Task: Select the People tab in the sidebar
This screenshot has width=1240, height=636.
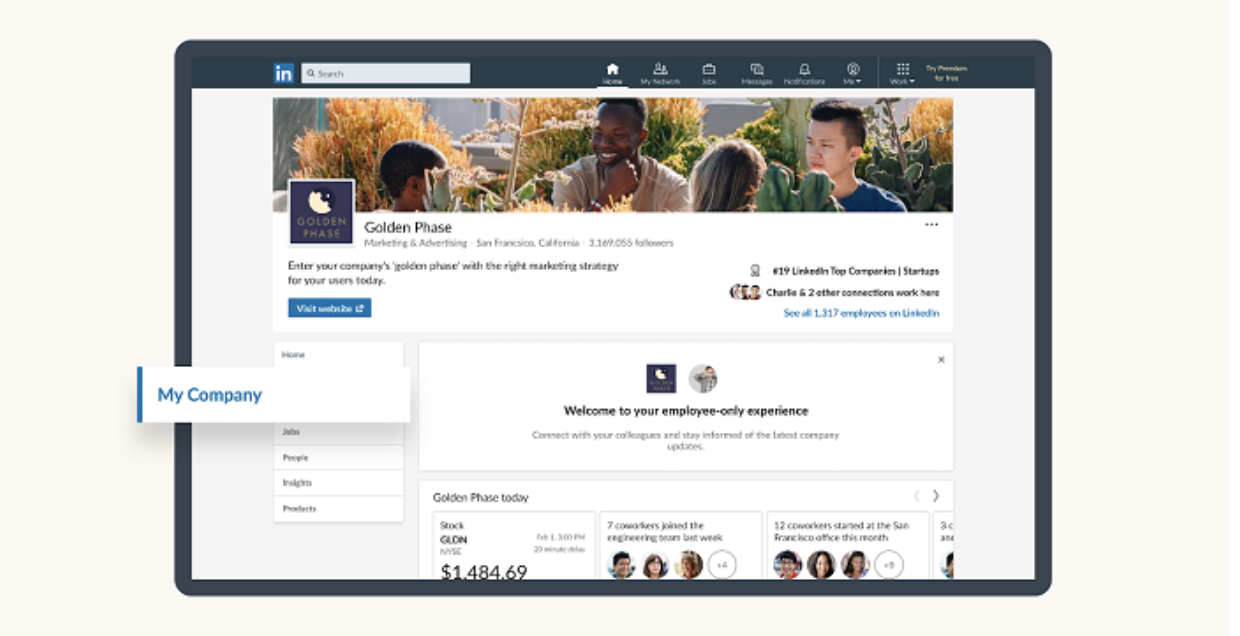Action: point(338,457)
